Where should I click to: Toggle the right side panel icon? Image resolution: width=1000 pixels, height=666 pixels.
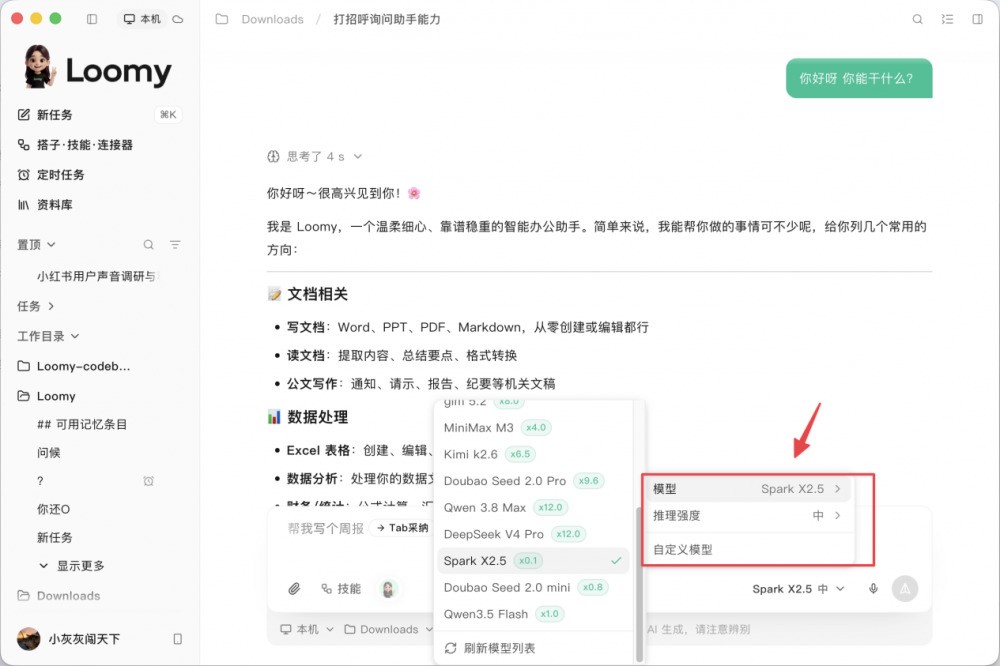pos(977,19)
